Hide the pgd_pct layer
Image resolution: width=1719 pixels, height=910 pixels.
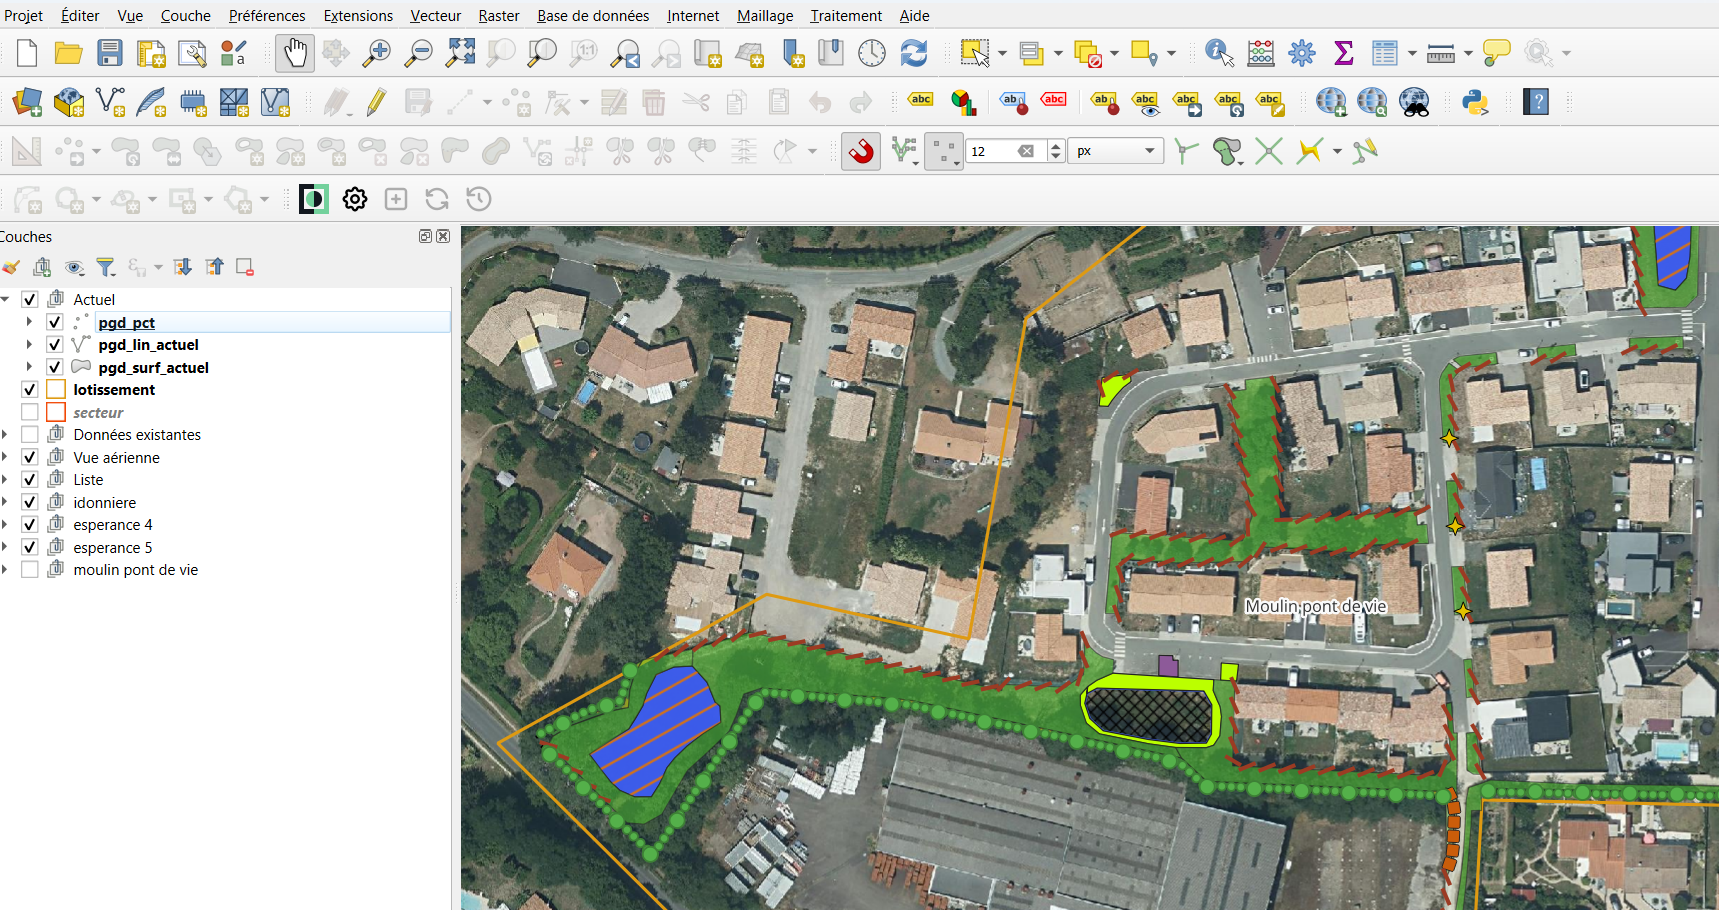coord(55,322)
